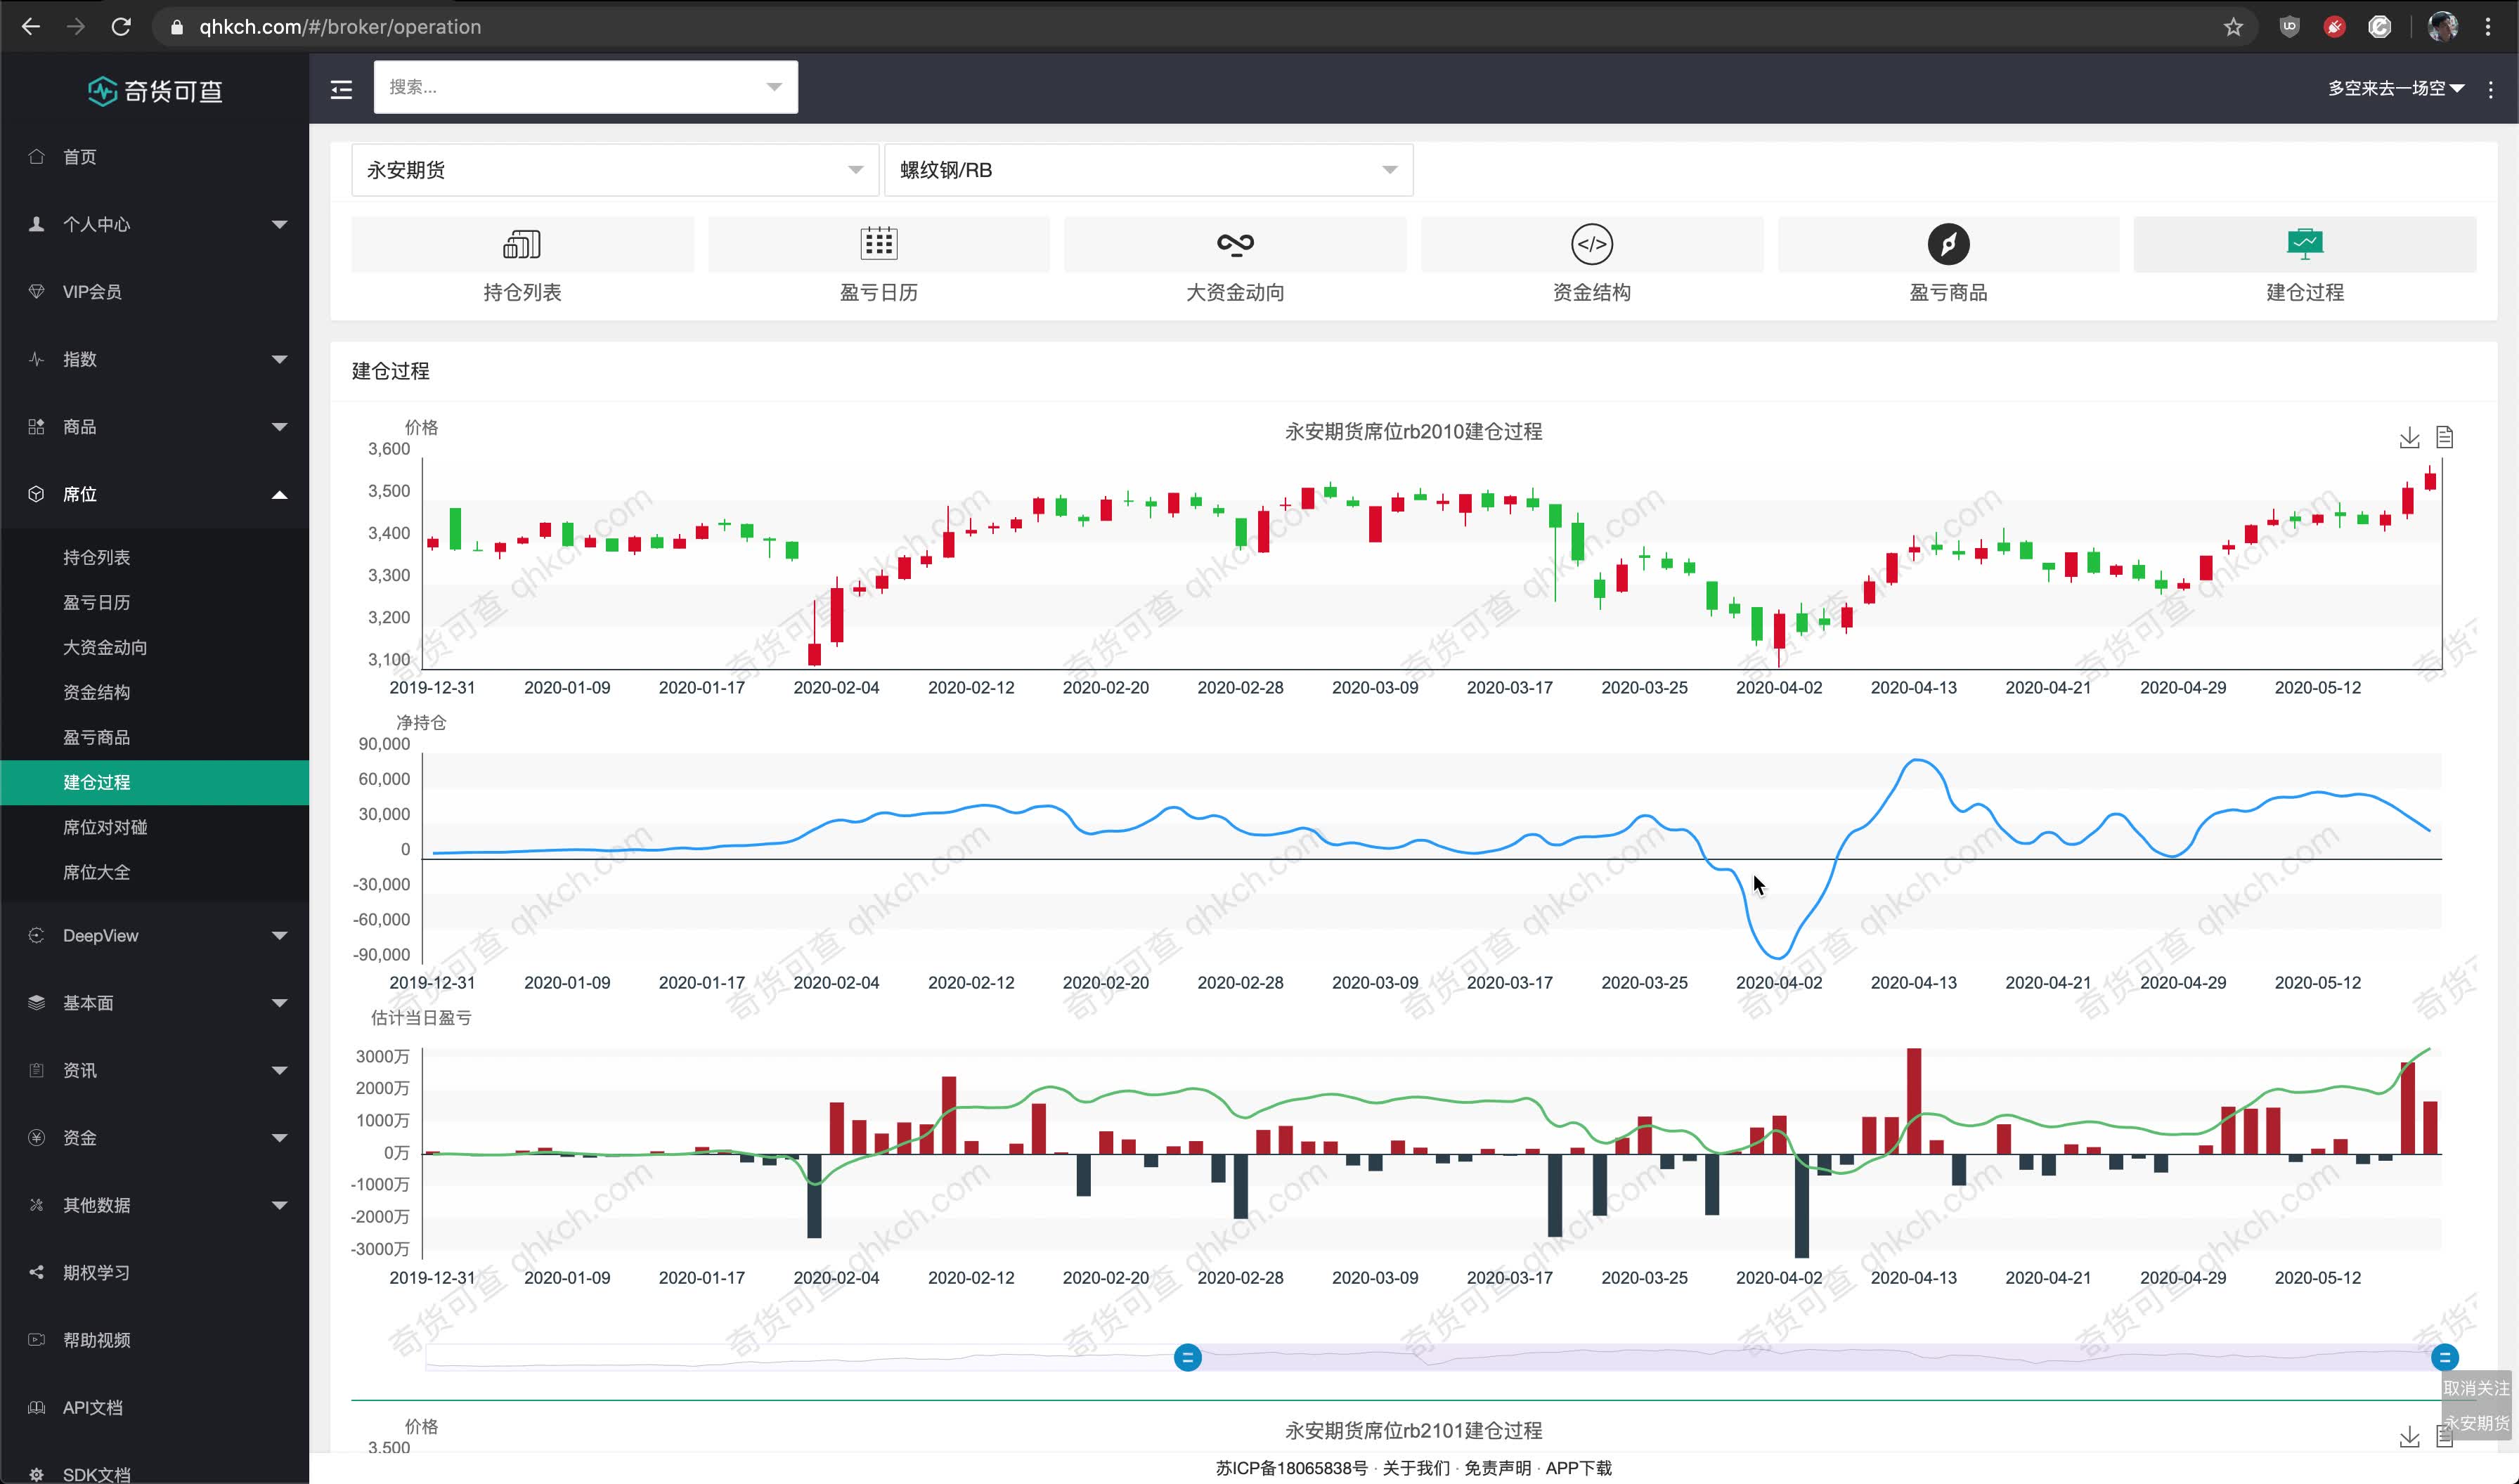Image resolution: width=2519 pixels, height=1484 pixels.
Task: Download the rb2010 chart as image
Action: click(2409, 437)
